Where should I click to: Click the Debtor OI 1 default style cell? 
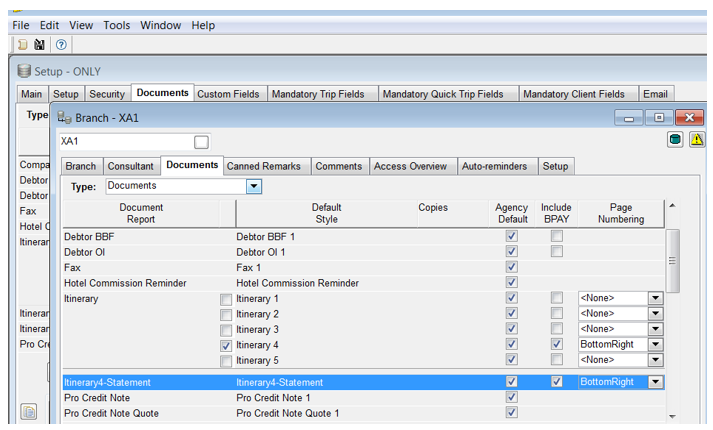(261, 252)
